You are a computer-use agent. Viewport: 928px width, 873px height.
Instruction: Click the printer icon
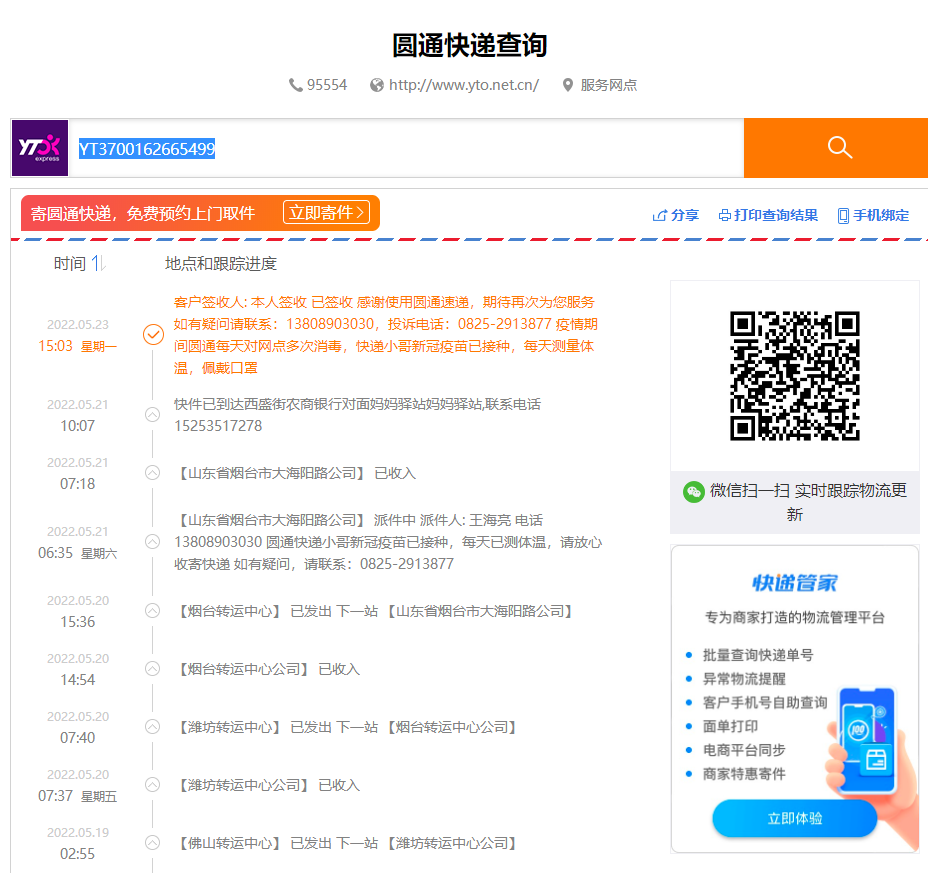(x=724, y=215)
